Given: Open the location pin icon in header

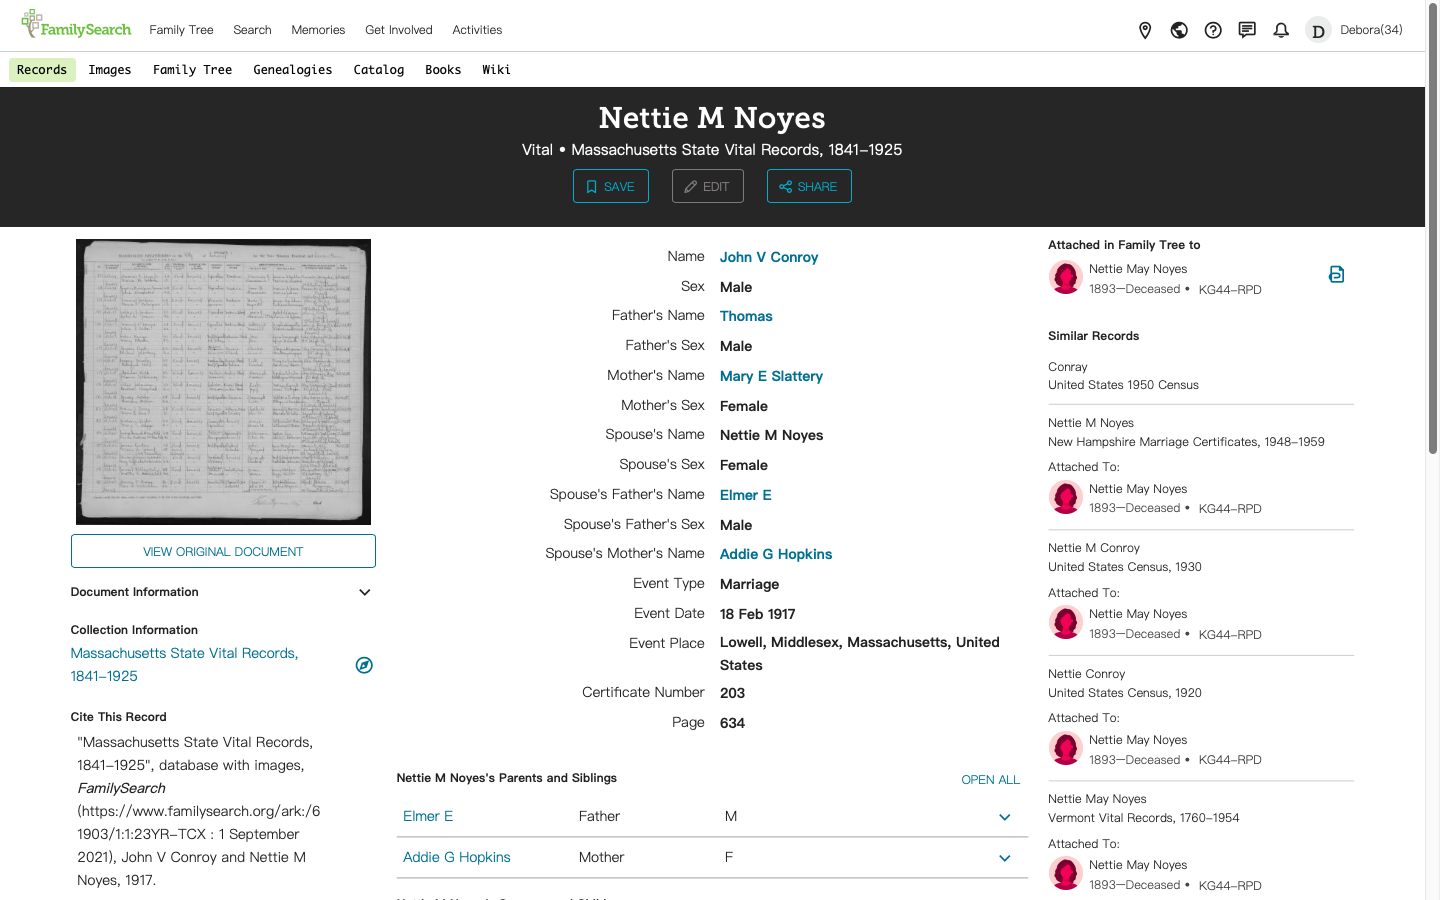Looking at the screenshot, I should 1145,30.
